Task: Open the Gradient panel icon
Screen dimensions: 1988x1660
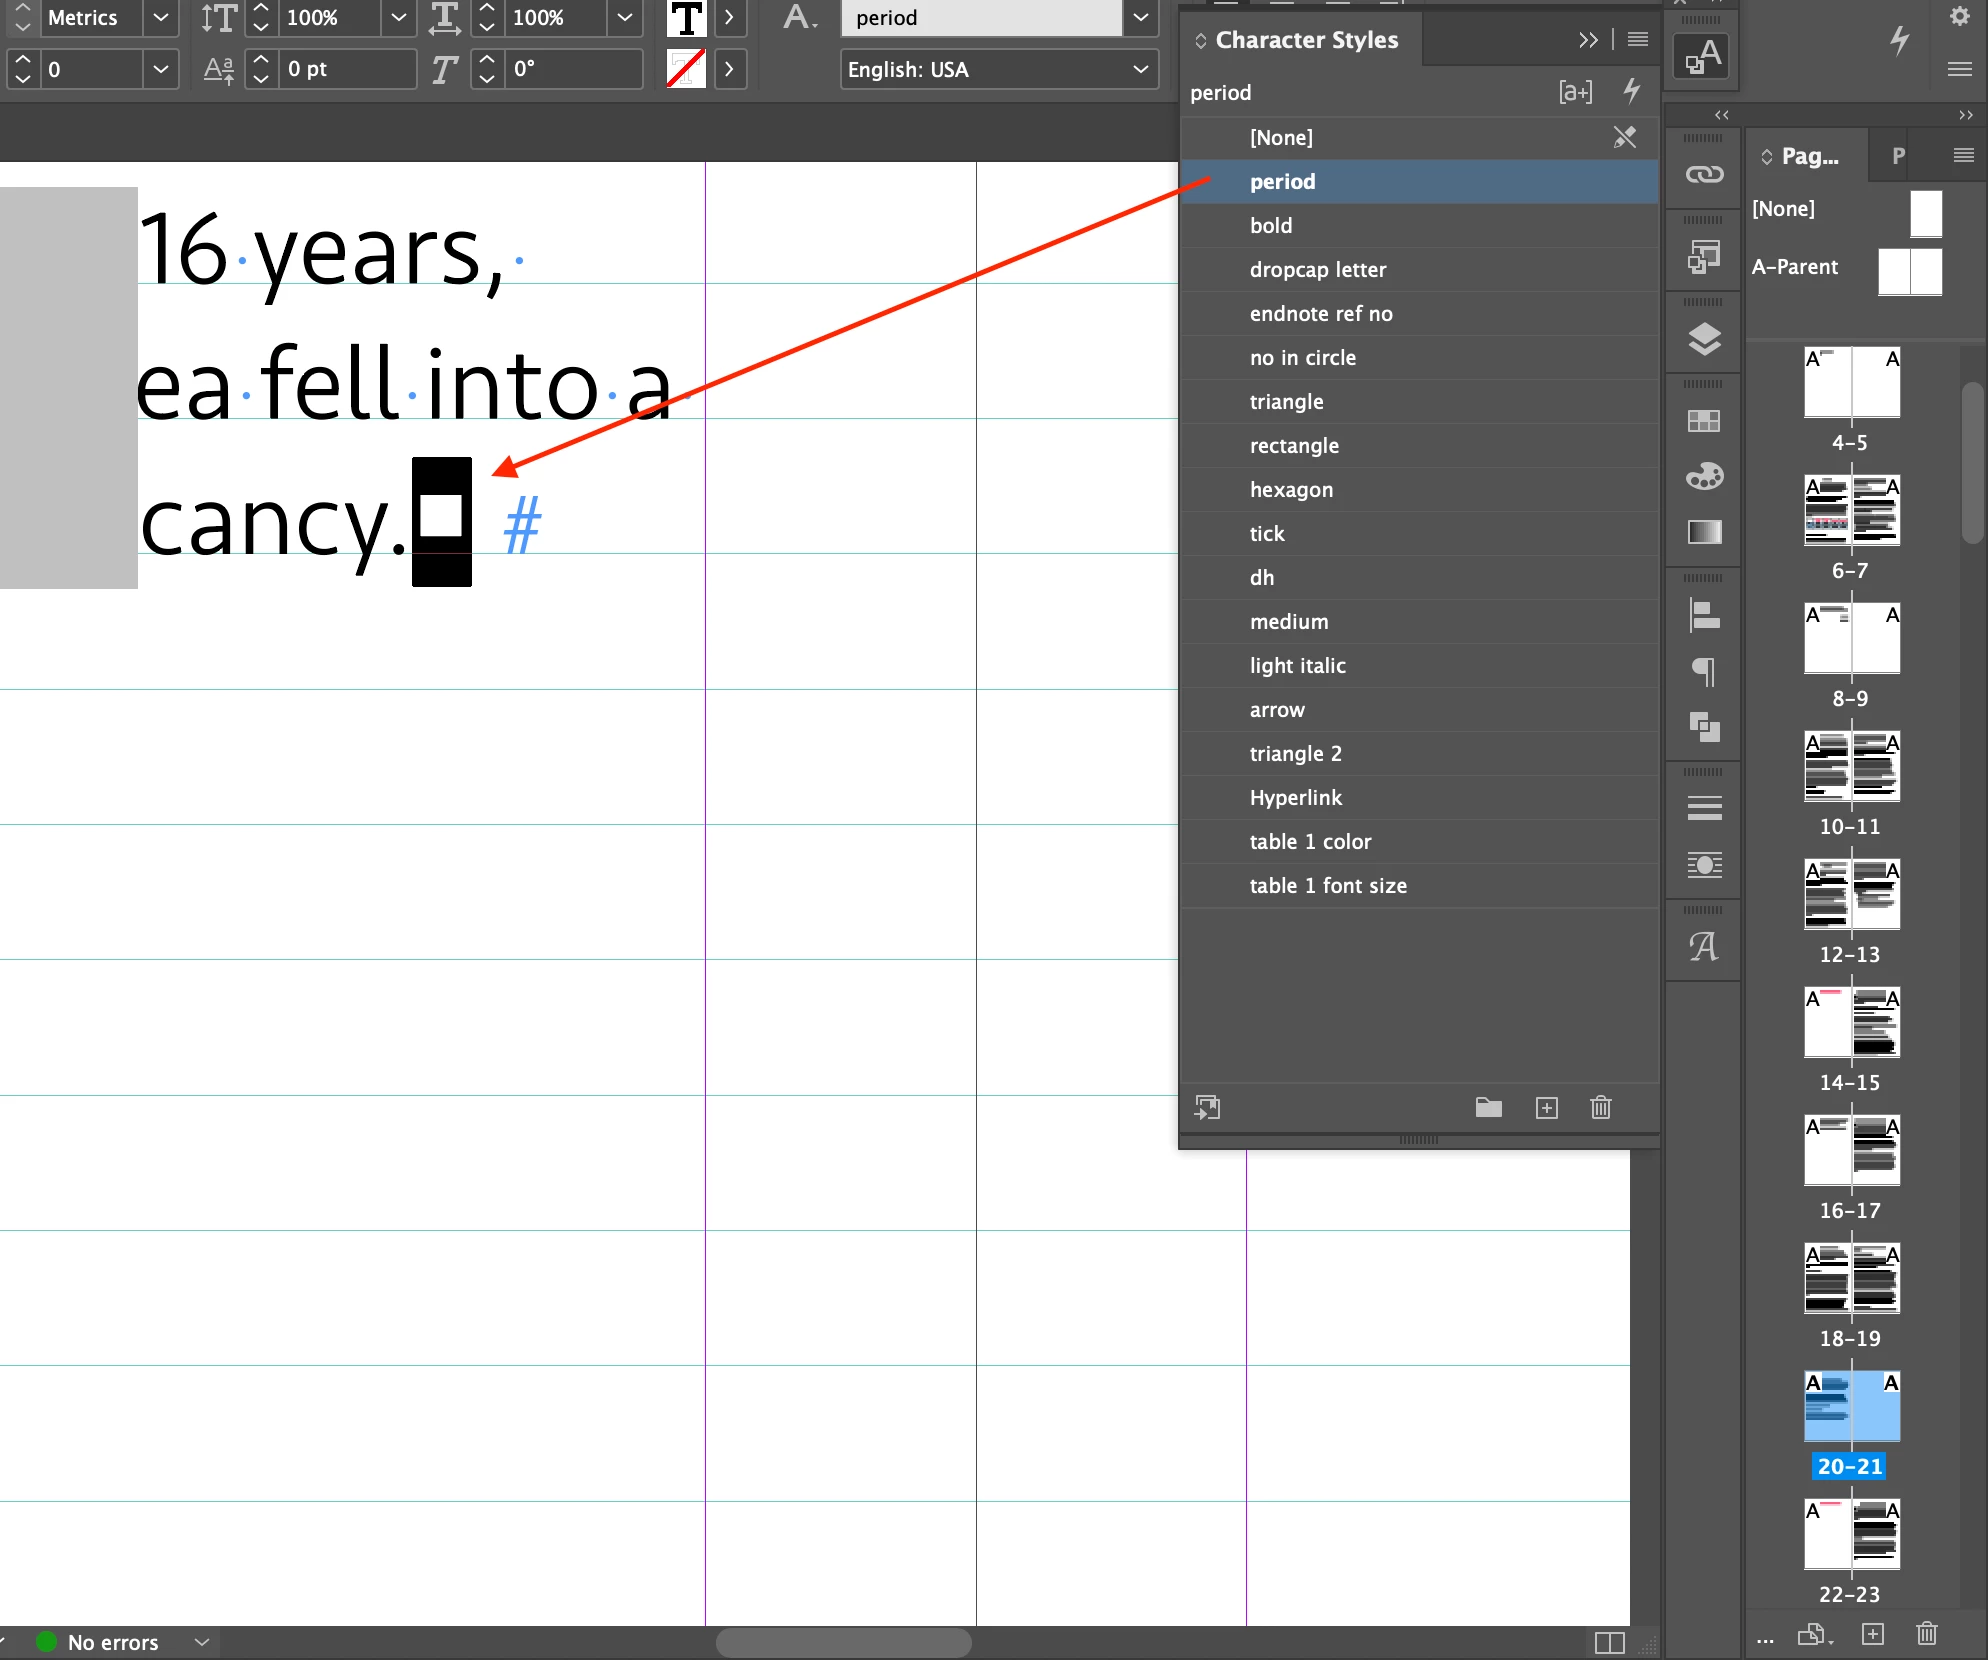Action: click(1704, 532)
